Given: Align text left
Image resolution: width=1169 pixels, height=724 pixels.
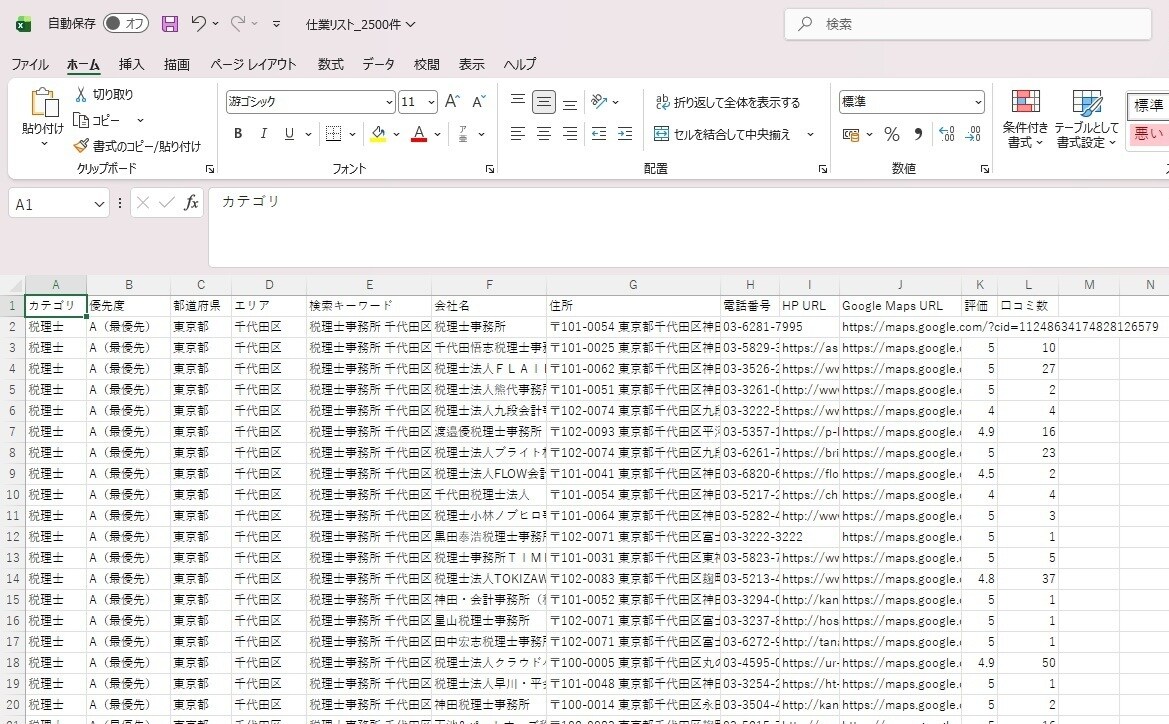Looking at the screenshot, I should click(x=517, y=133).
